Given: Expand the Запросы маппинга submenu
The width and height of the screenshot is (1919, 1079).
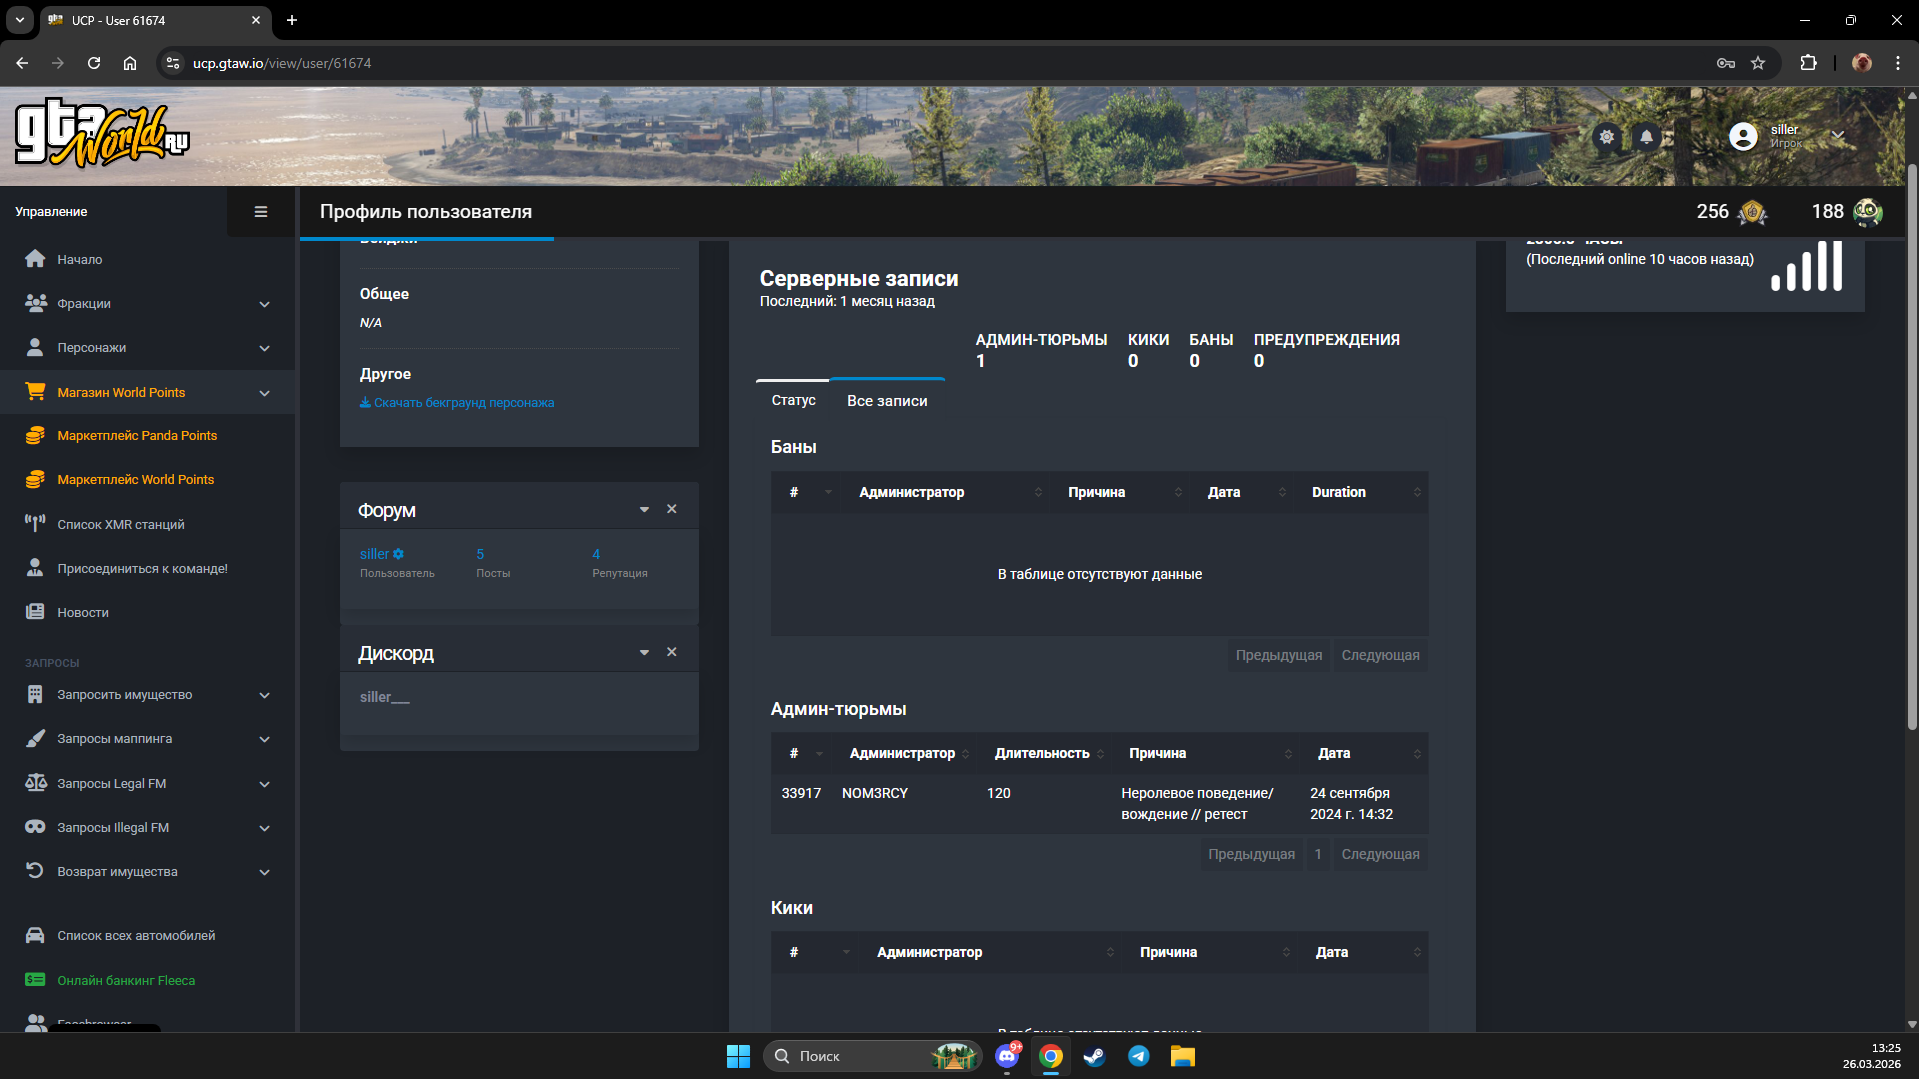Looking at the screenshot, I should pyautogui.click(x=265, y=739).
